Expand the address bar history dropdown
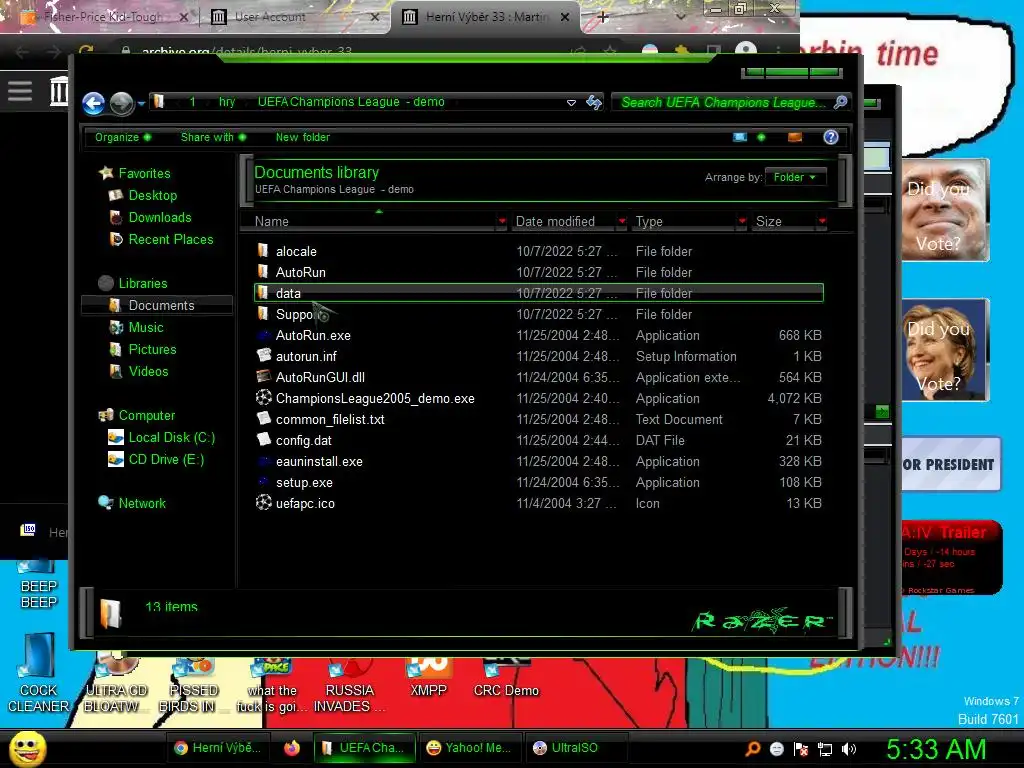This screenshot has height=768, width=1024. (571, 103)
